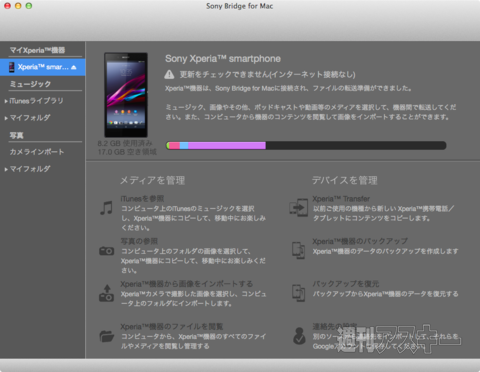Open Xperia™機器から画像をインポートする

(187, 284)
